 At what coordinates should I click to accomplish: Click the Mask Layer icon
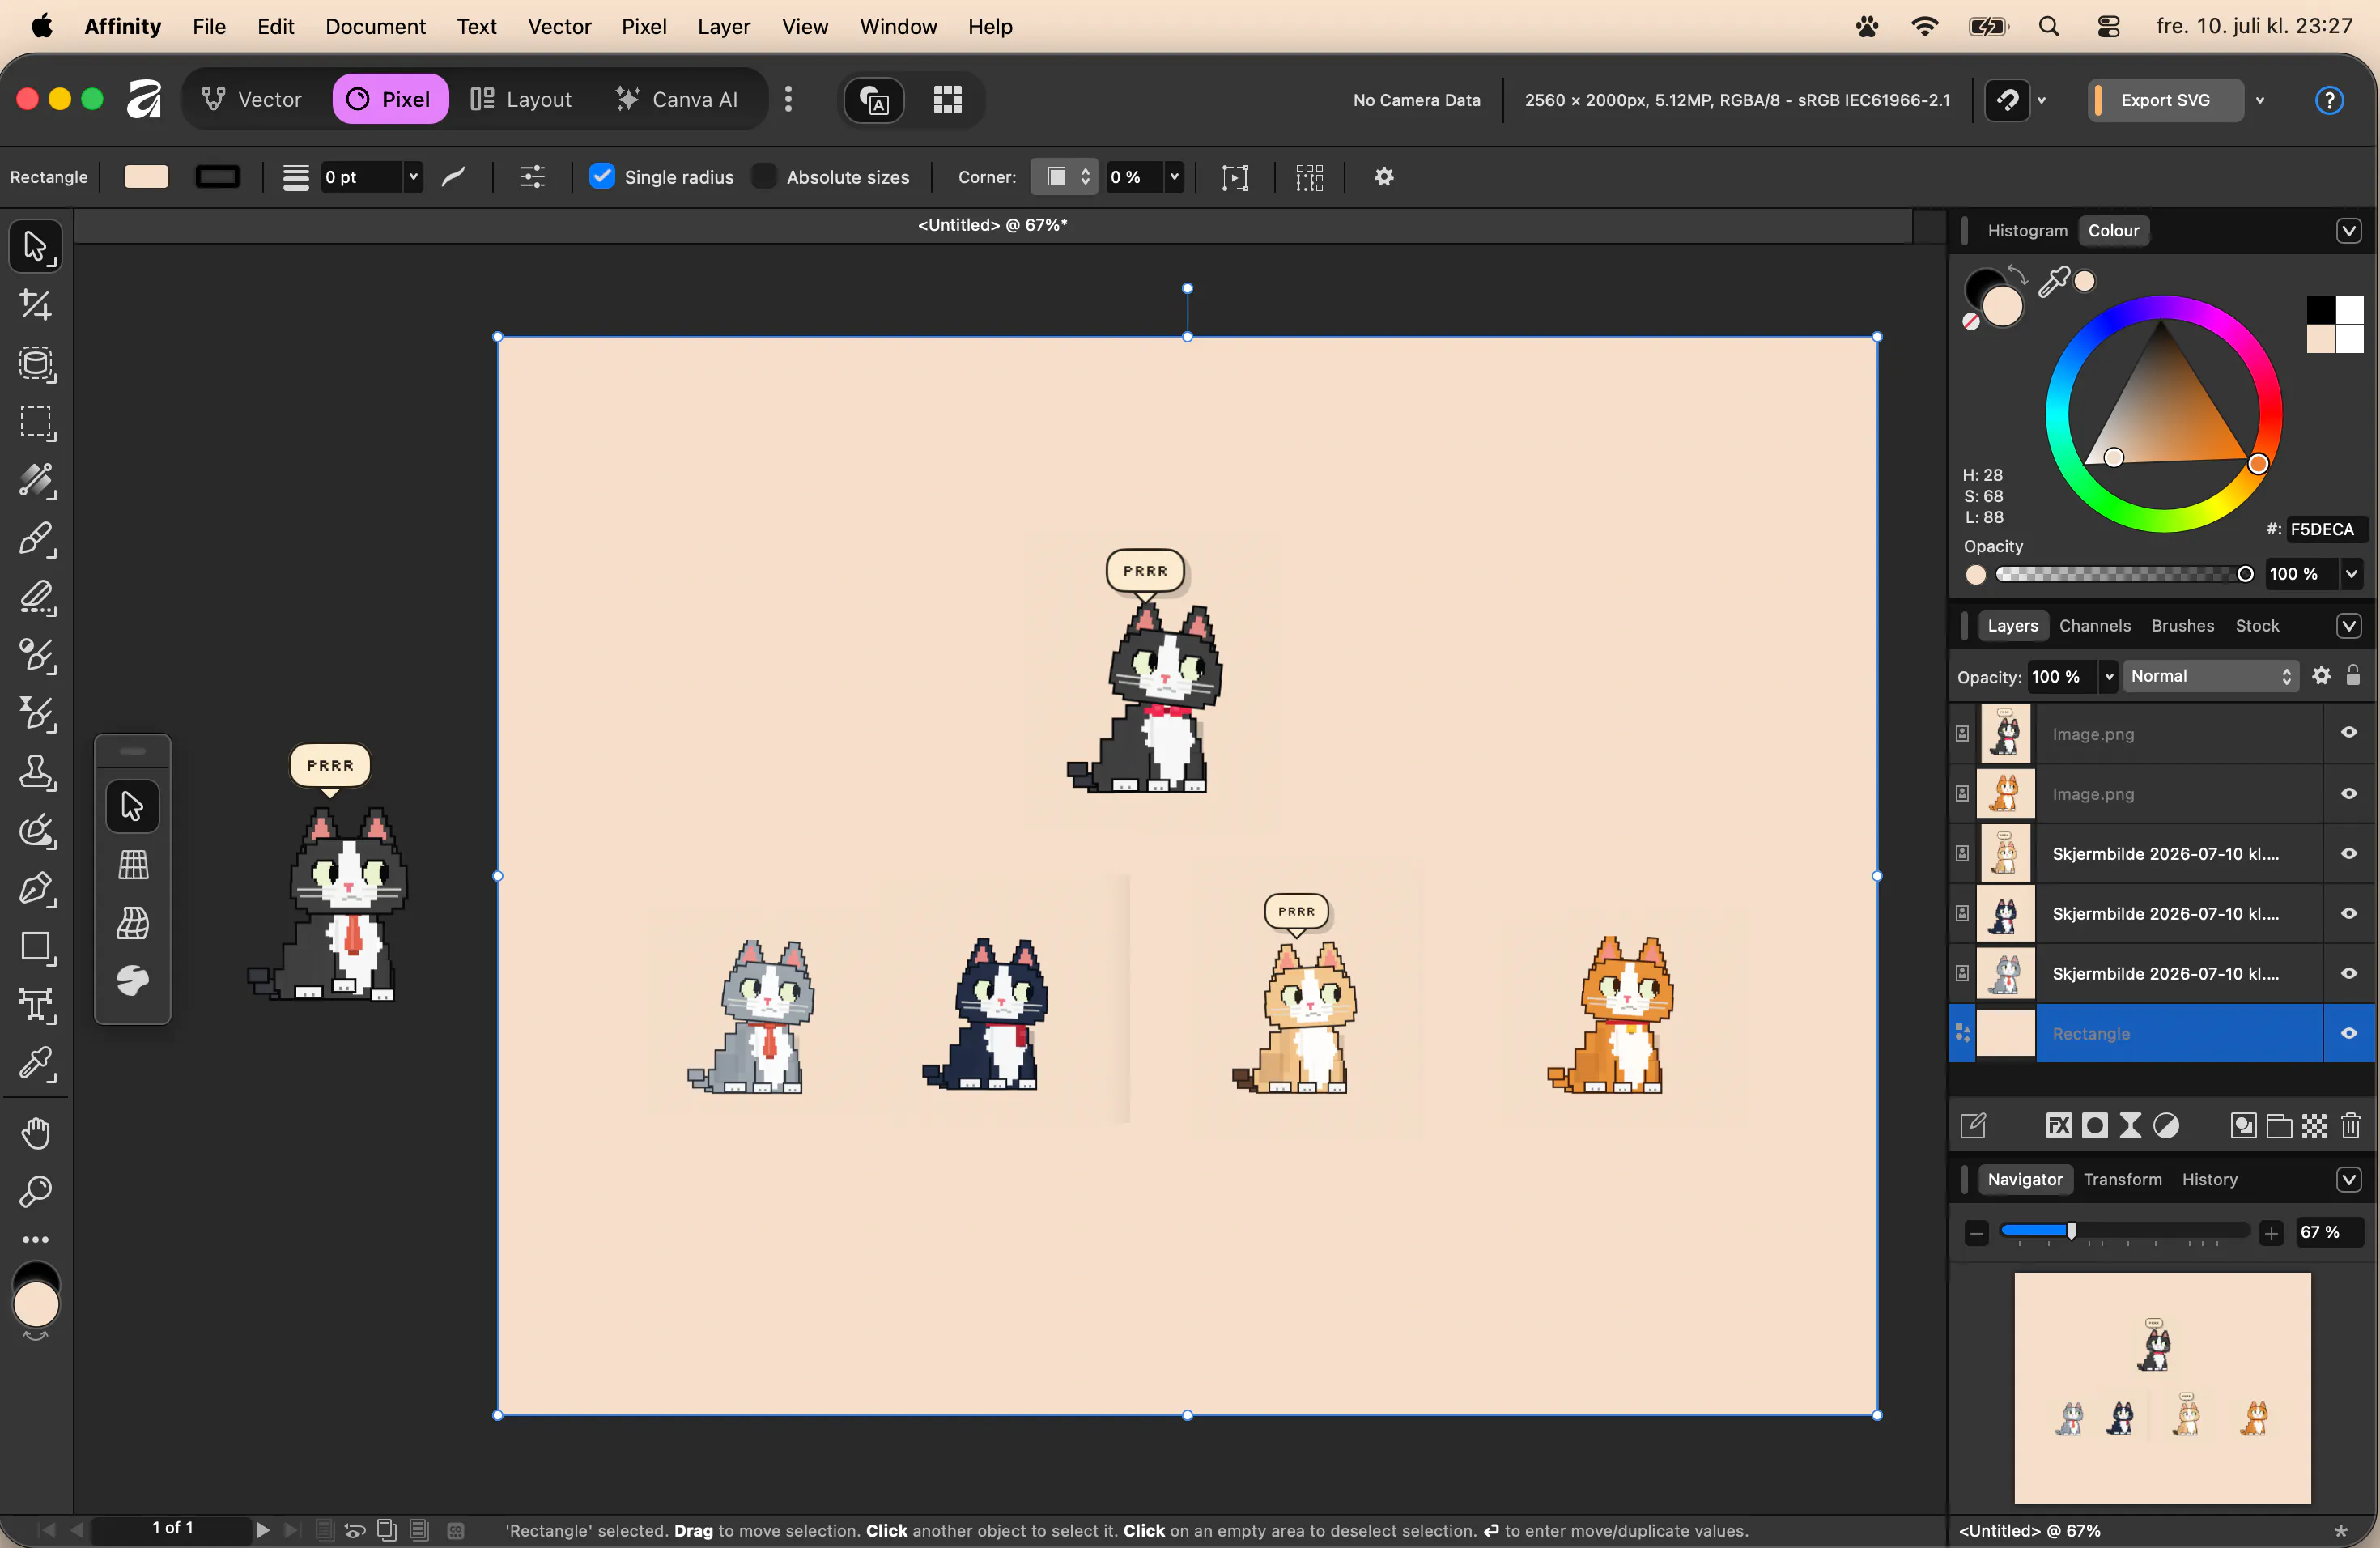click(x=2095, y=1126)
